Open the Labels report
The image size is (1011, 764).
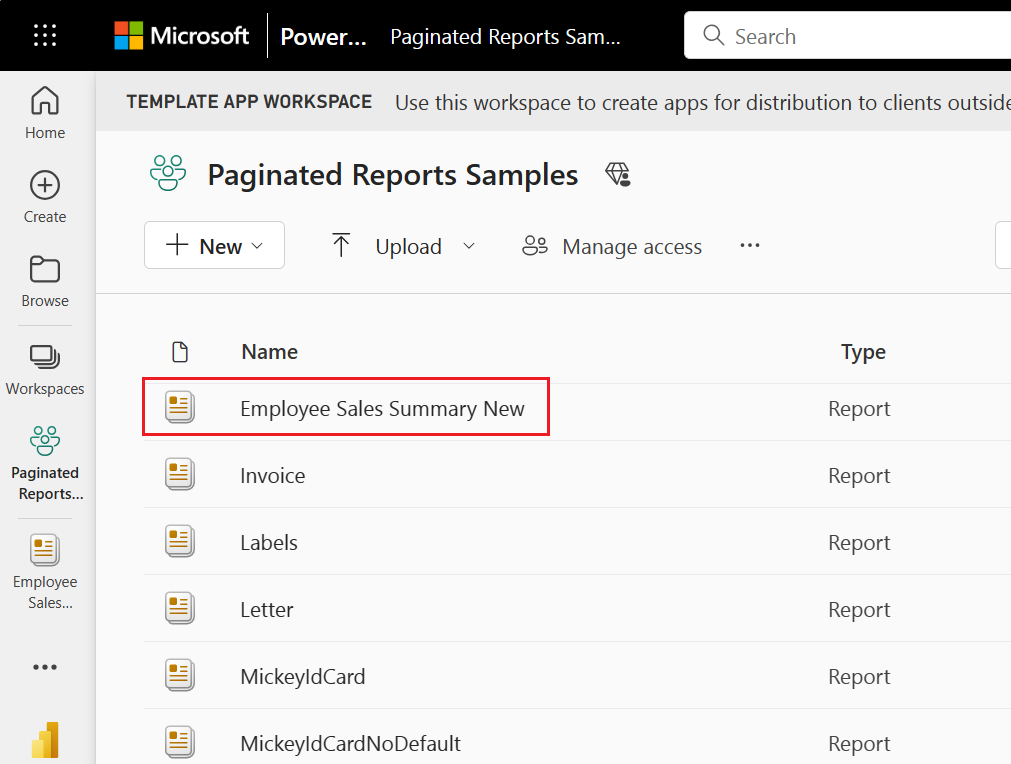coord(268,541)
